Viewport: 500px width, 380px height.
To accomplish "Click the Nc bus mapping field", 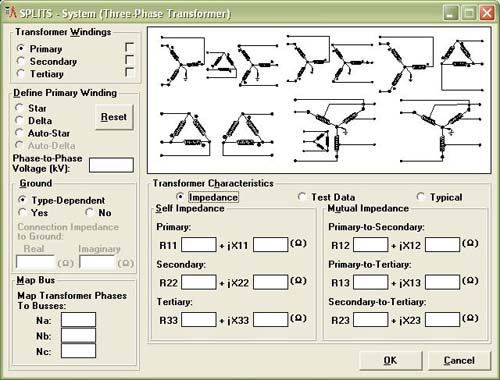I will tap(78, 351).
